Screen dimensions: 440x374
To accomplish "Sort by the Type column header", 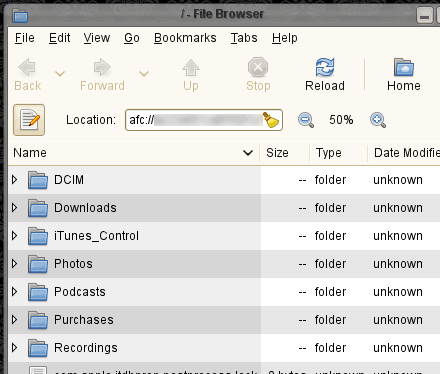I will [338, 153].
